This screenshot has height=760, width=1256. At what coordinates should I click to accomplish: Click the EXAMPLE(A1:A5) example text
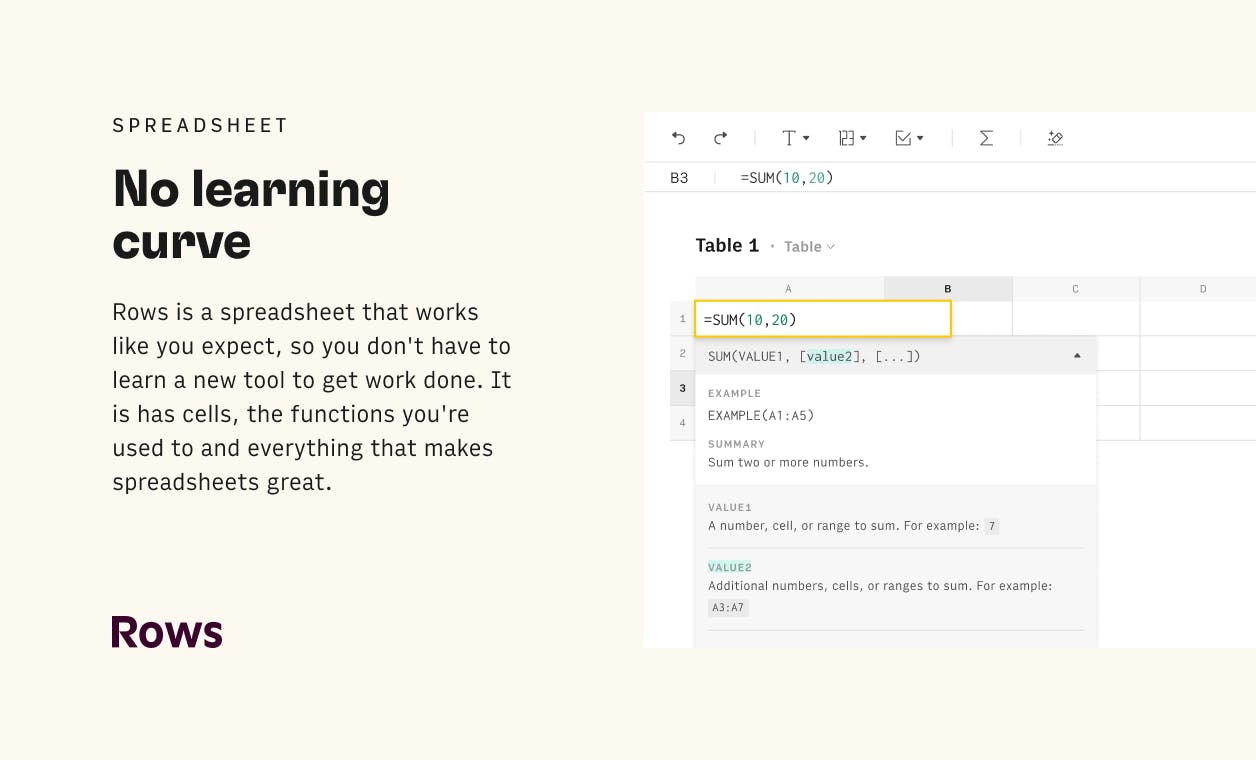(761, 415)
